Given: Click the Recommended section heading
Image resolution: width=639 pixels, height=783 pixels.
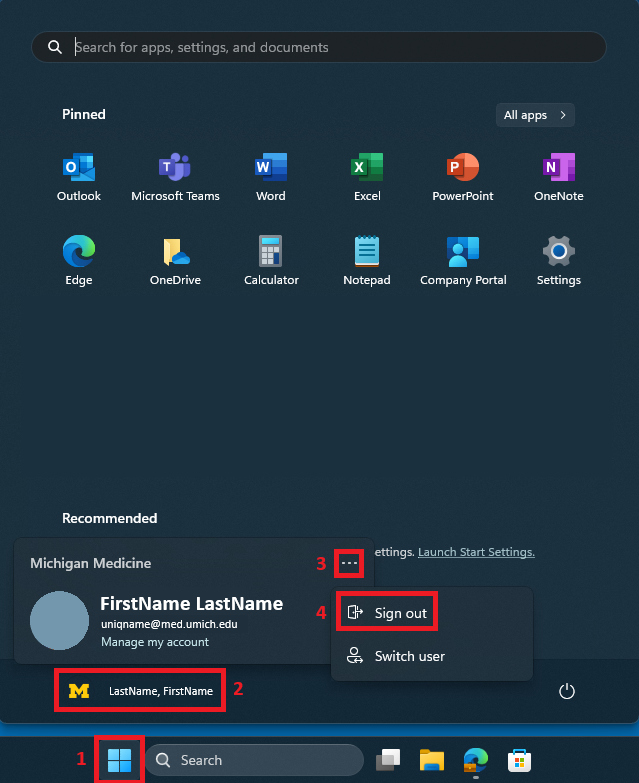Looking at the screenshot, I should tap(110, 518).
